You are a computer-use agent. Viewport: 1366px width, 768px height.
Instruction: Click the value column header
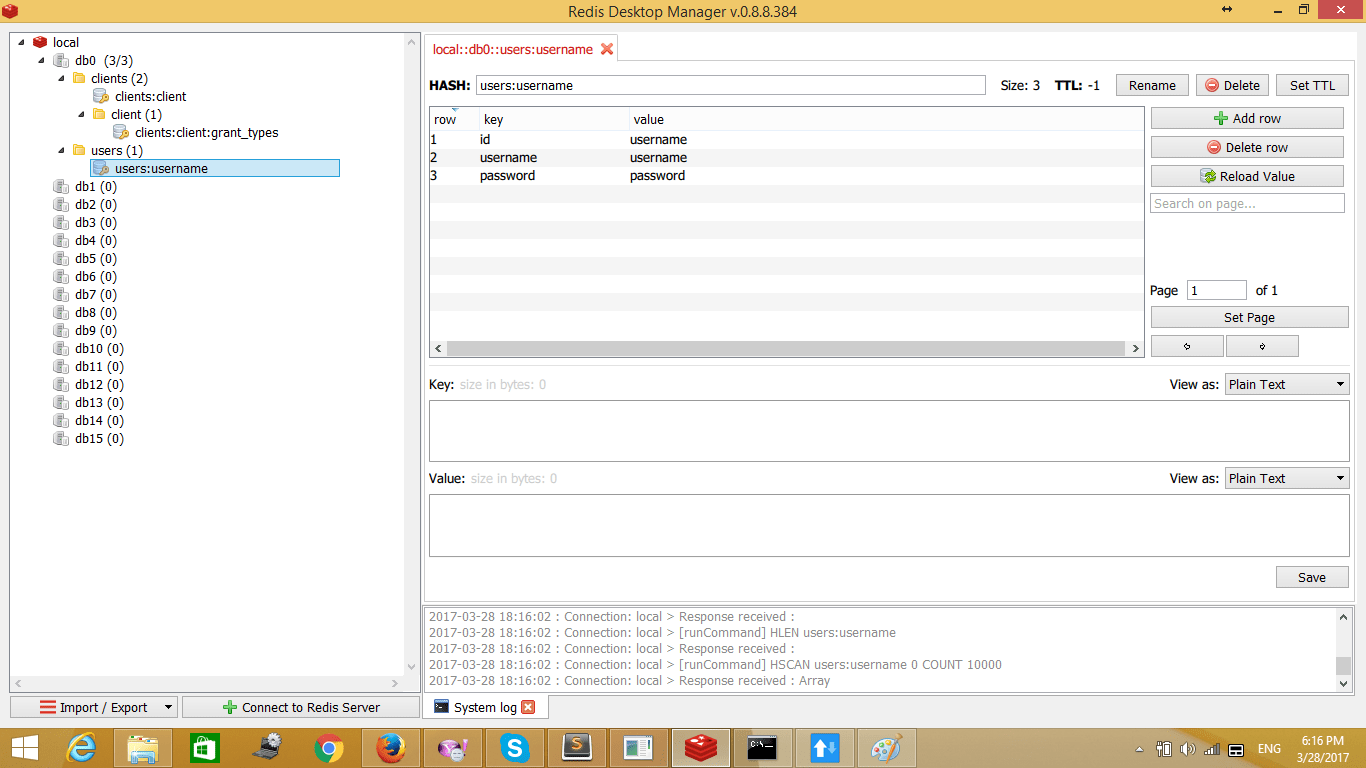pyautogui.click(x=886, y=119)
